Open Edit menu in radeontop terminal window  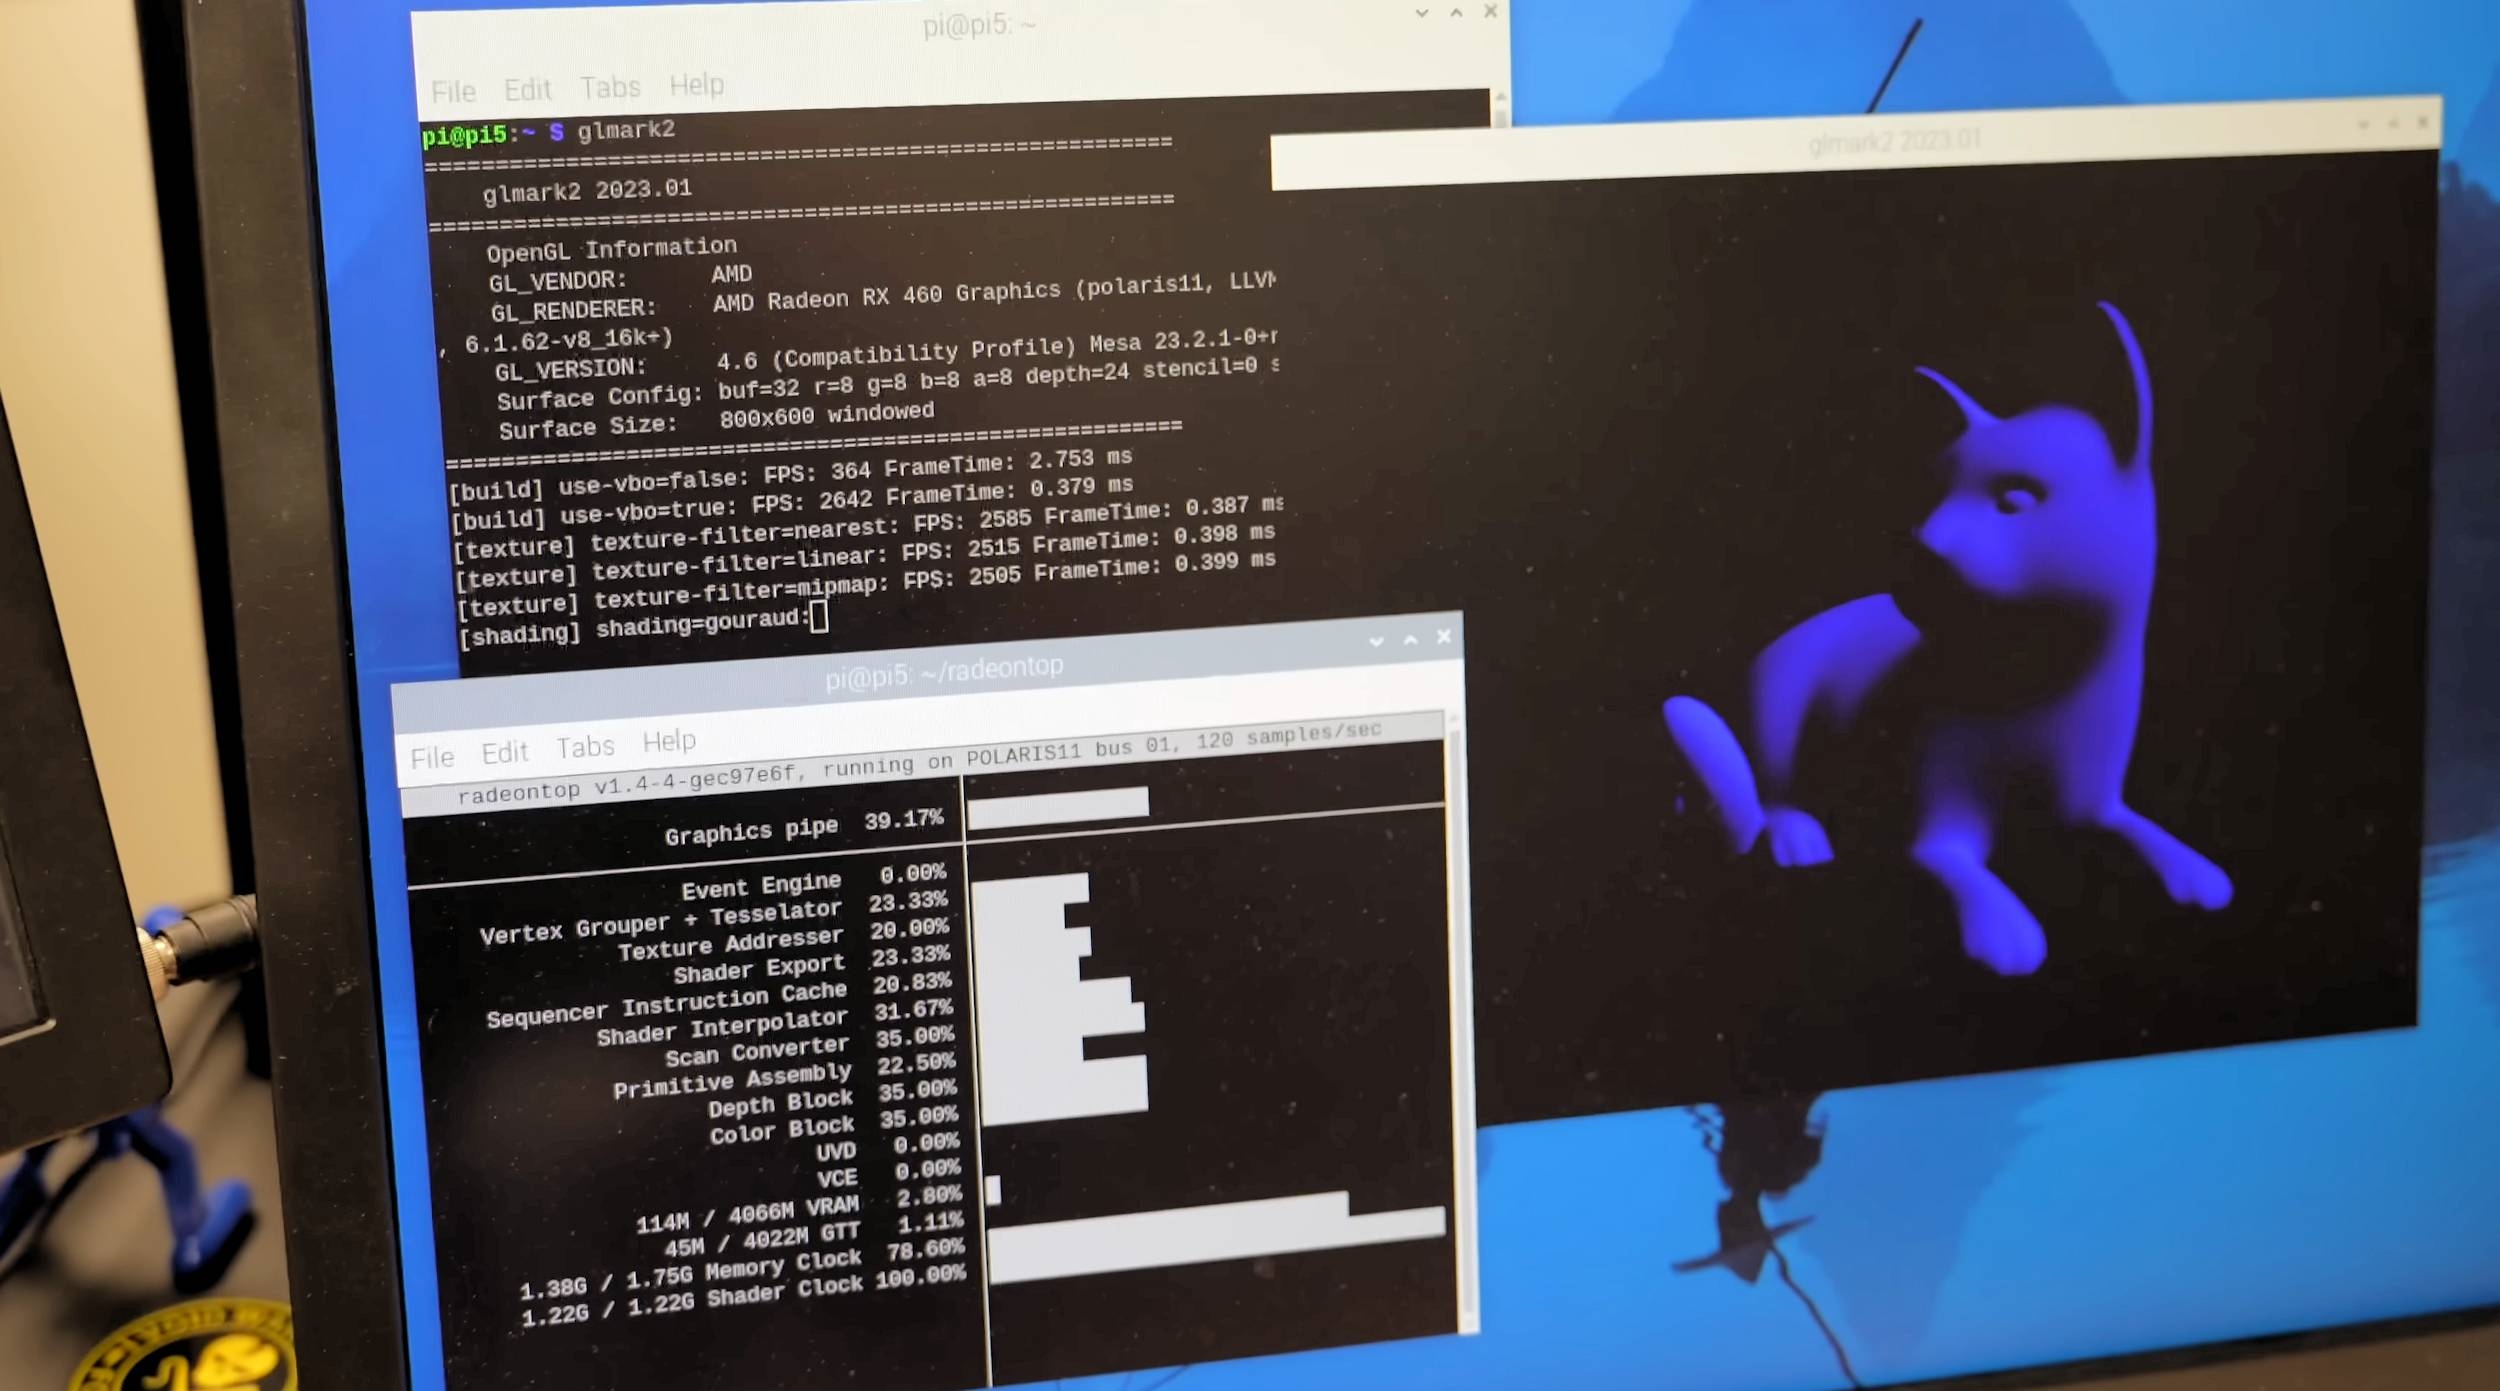504,752
